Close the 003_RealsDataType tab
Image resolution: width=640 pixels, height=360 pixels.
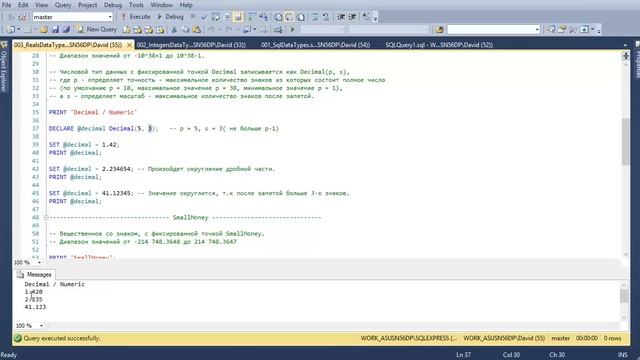point(129,45)
